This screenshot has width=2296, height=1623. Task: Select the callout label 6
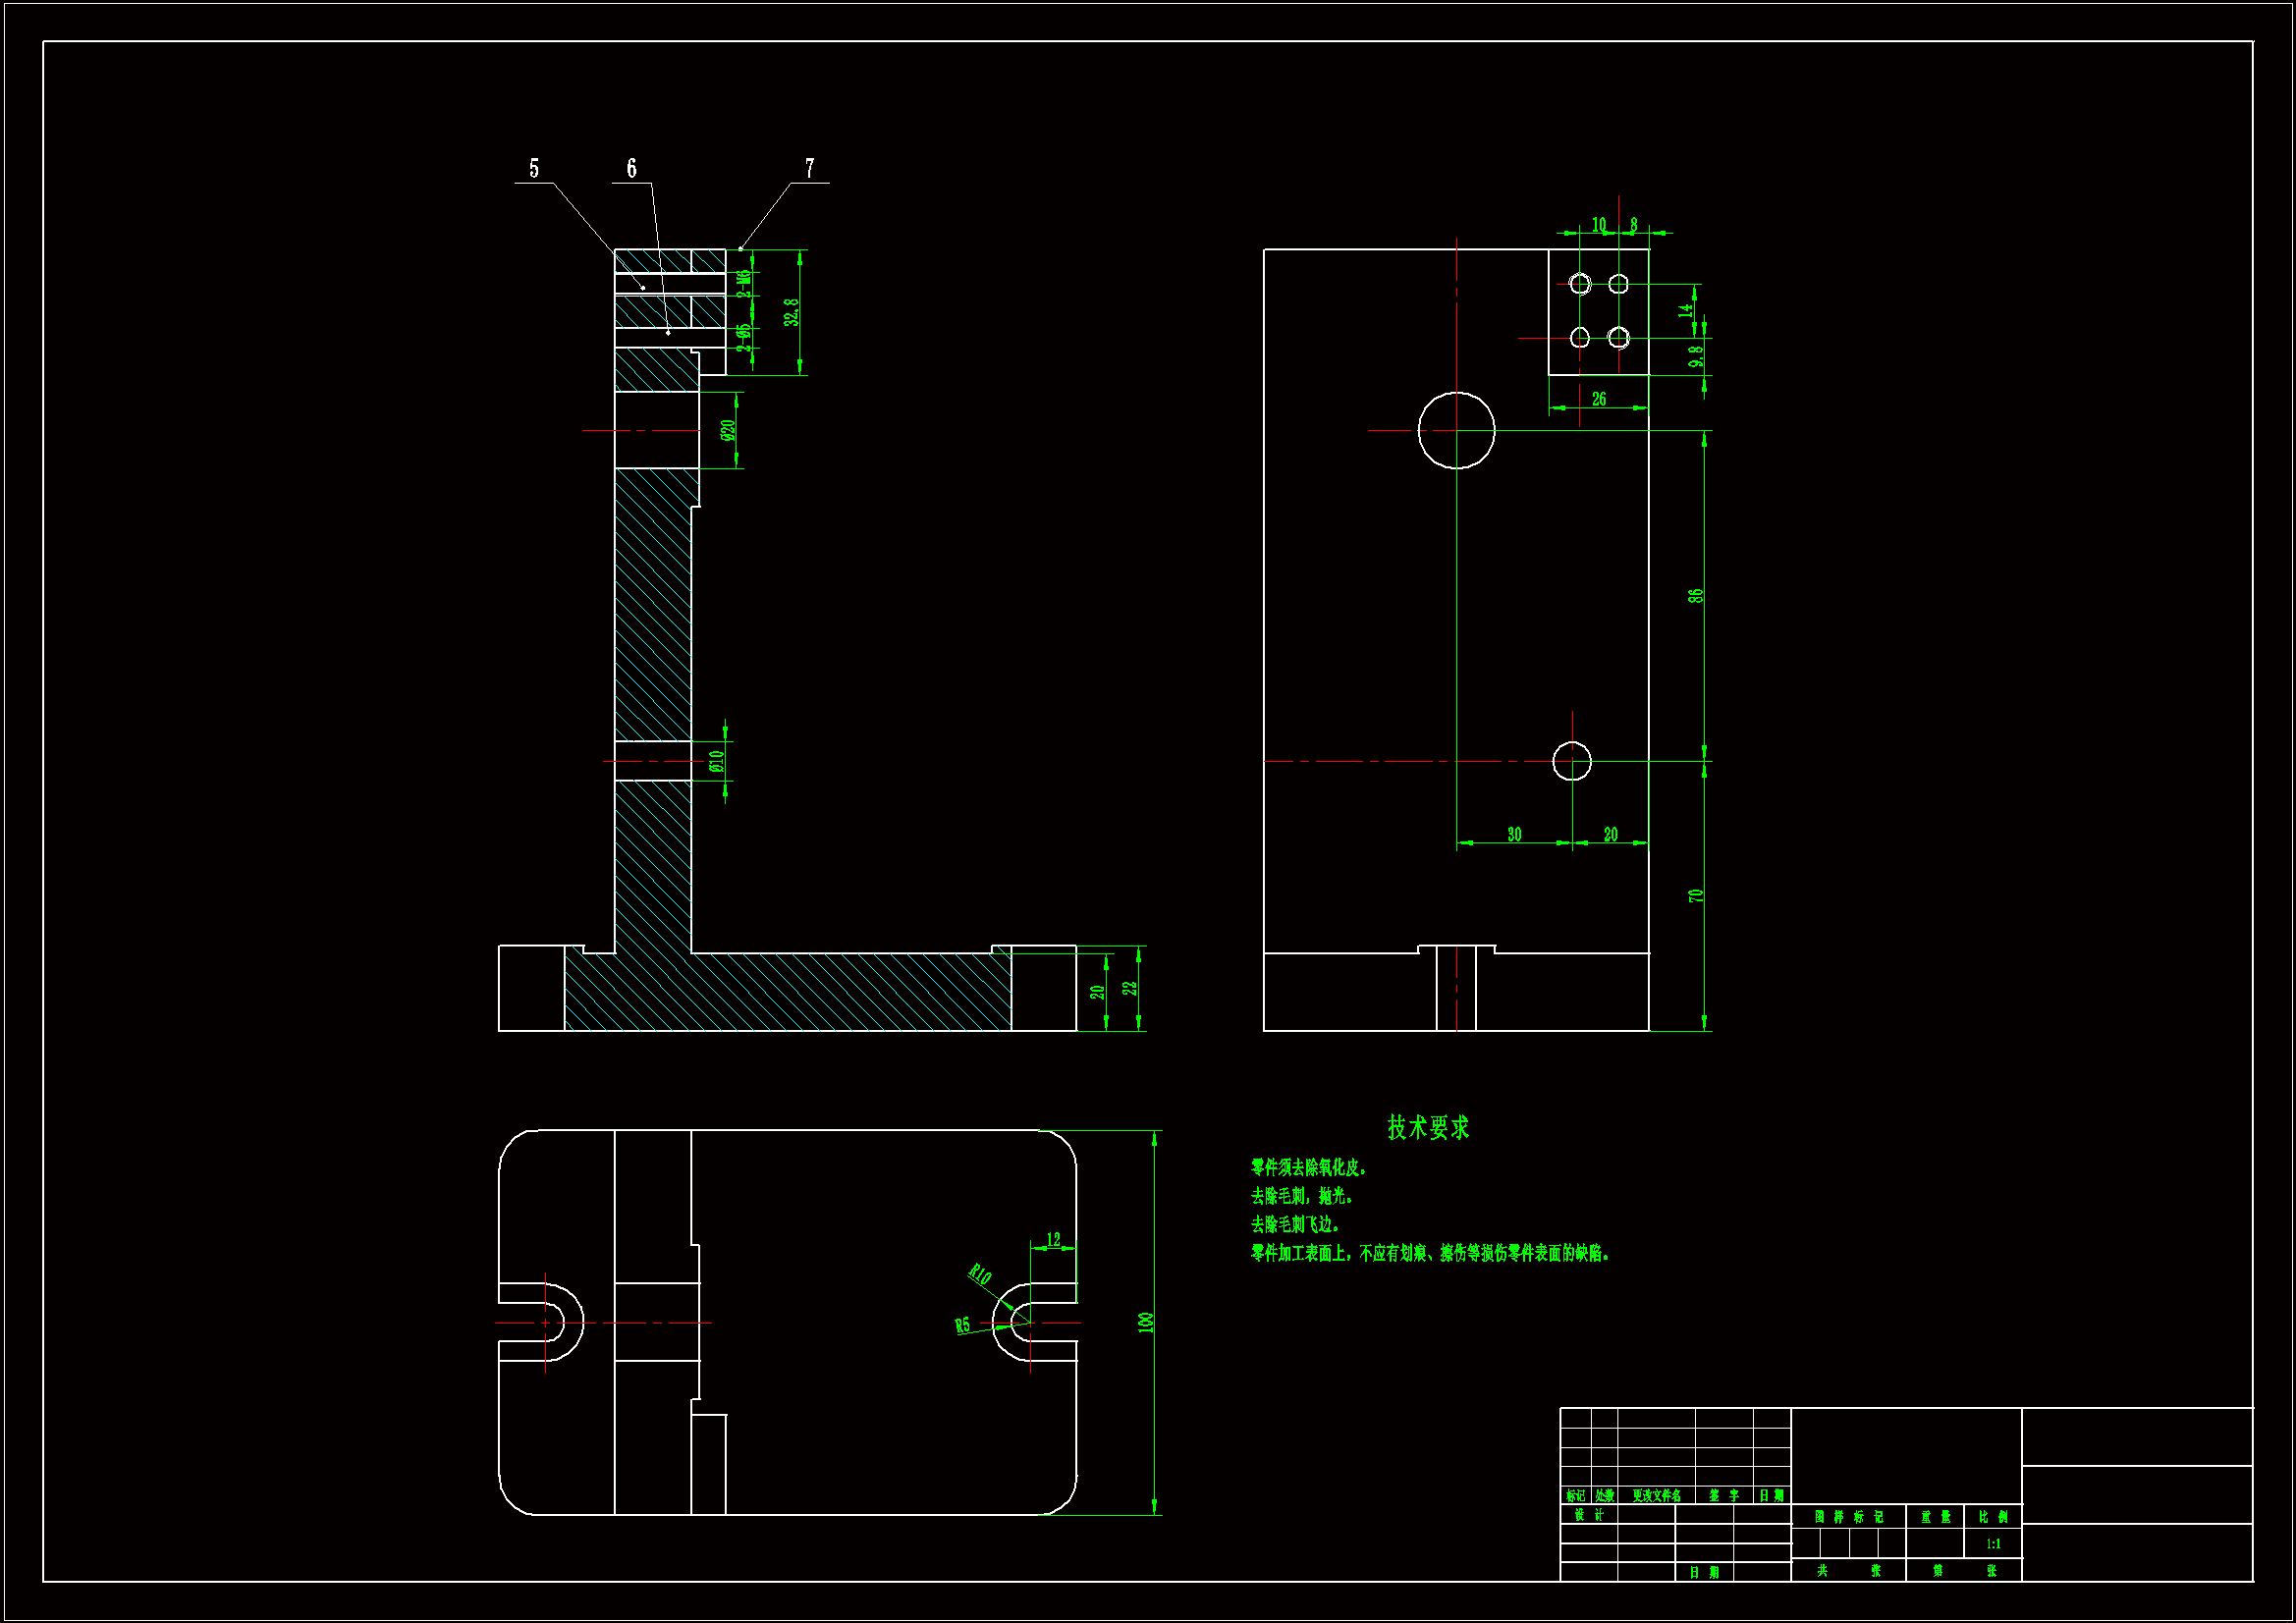pos(631,169)
